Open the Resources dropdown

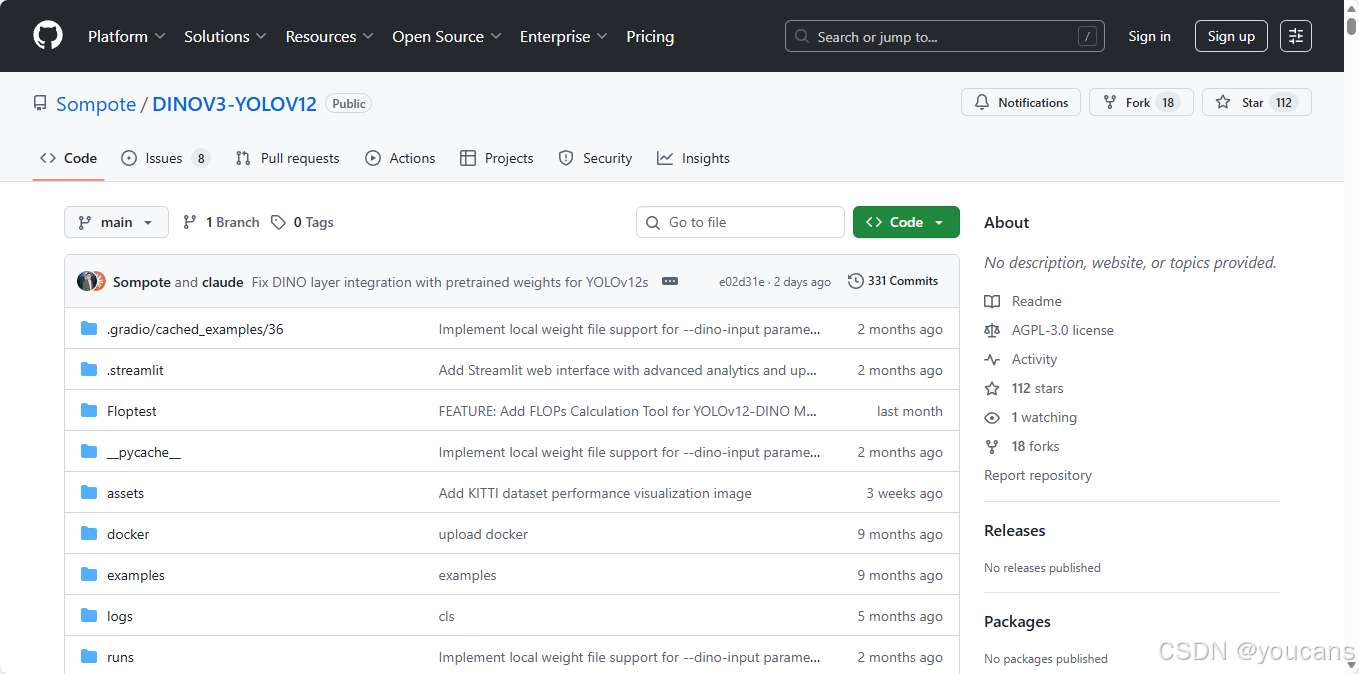point(329,36)
